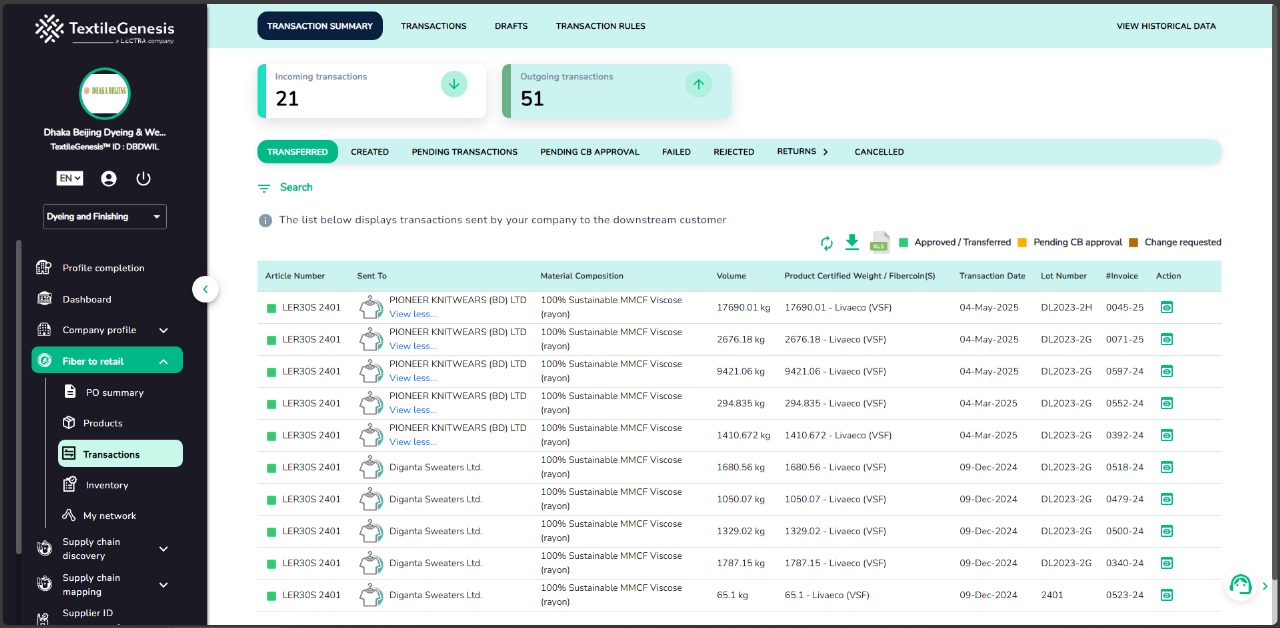Click the green download icon
Screen dimensions: 1280x628
(852, 242)
